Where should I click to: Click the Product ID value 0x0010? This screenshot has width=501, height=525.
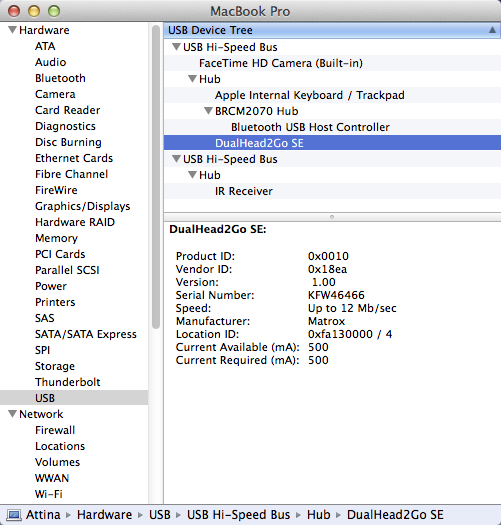click(328, 256)
